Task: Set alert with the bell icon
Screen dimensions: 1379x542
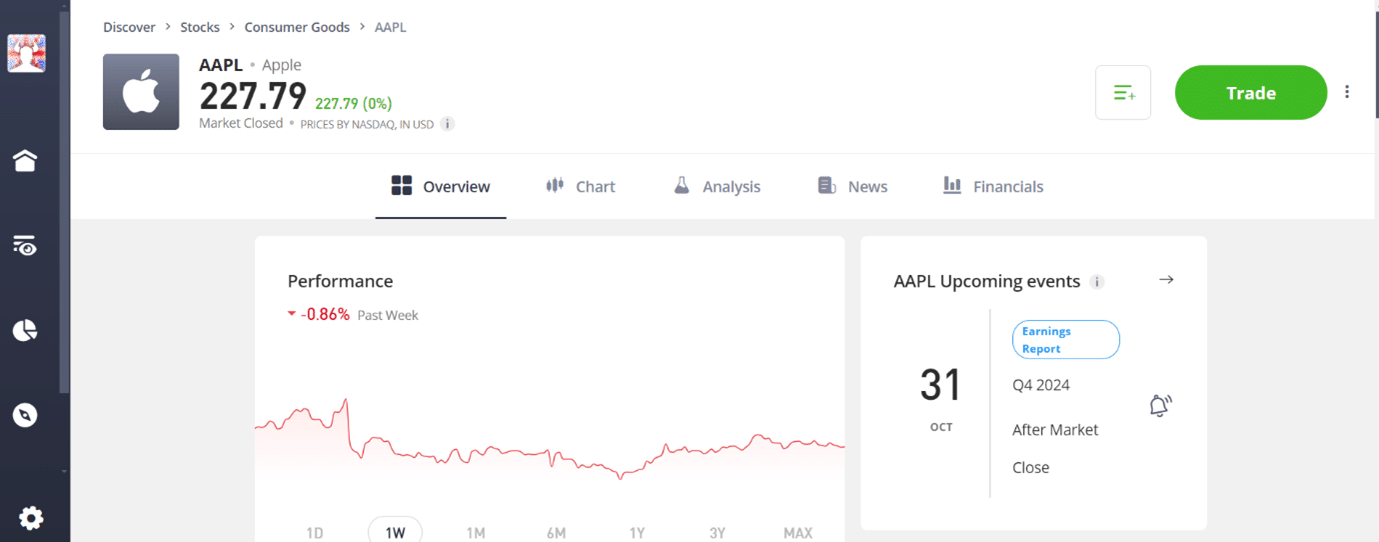Action: [x=1160, y=406]
